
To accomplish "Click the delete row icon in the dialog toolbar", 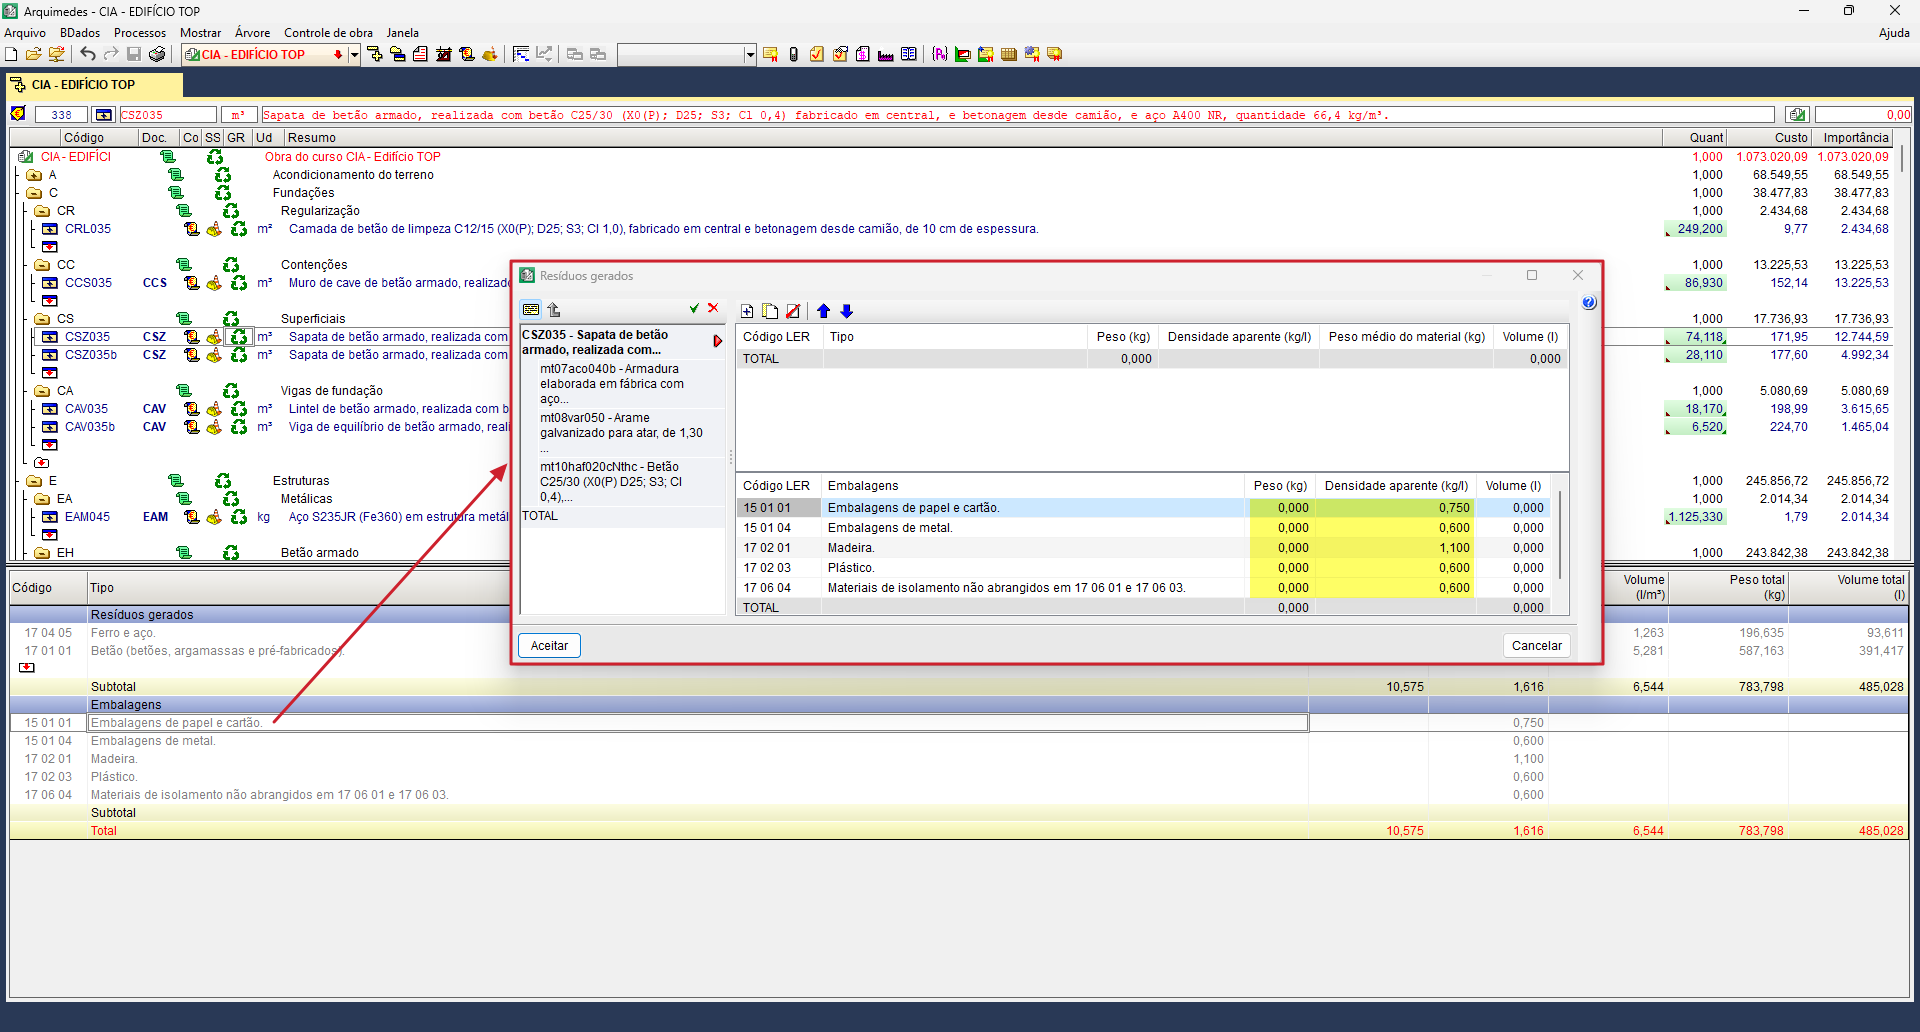I will point(793,311).
